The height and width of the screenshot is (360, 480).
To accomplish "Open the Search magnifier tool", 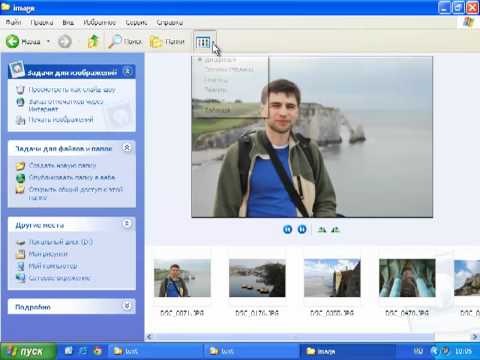I will tap(124, 42).
